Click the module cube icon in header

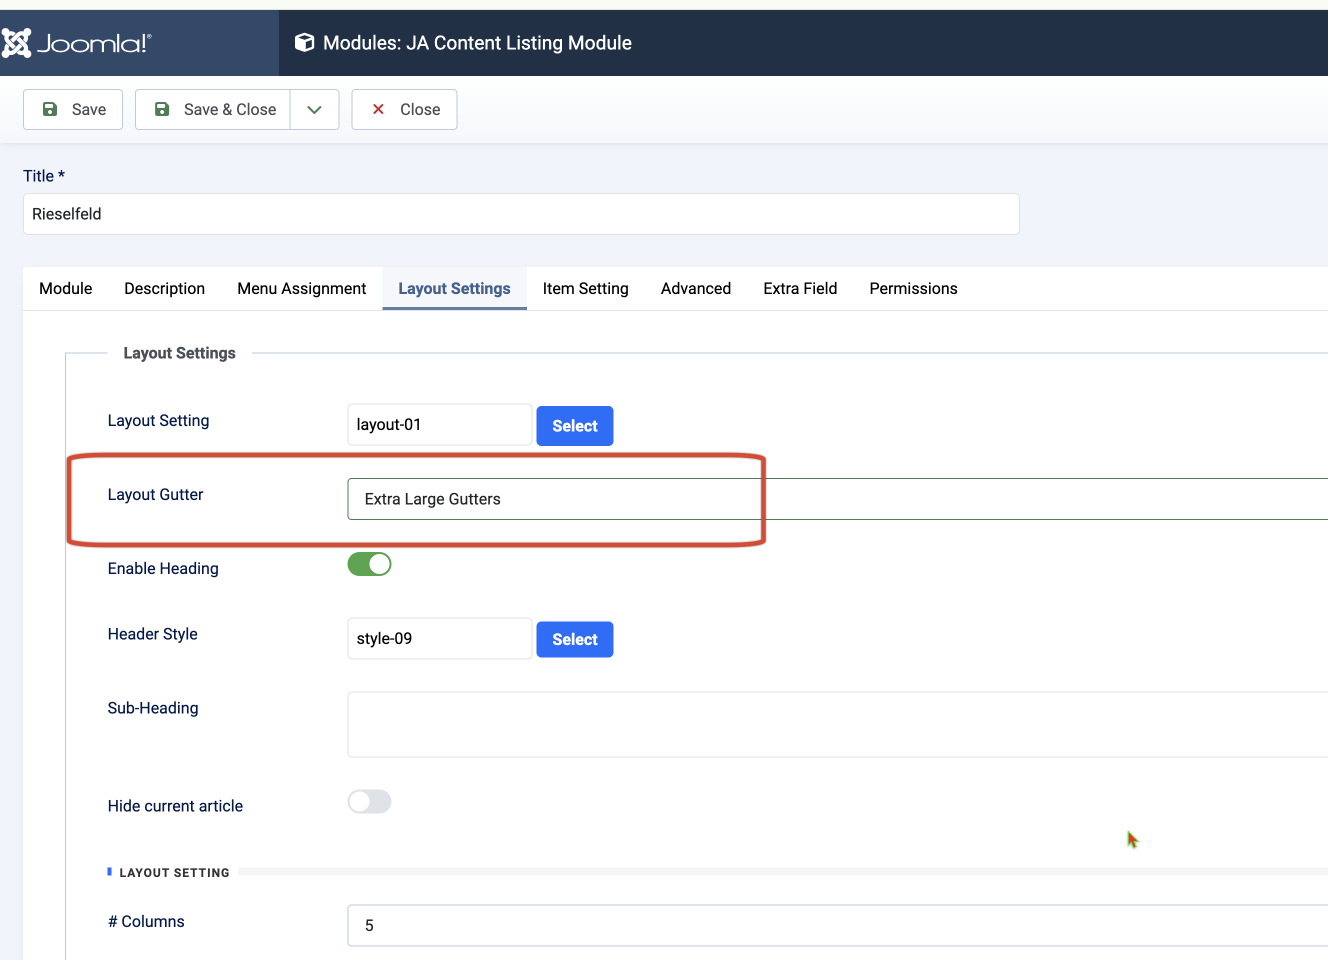304,43
